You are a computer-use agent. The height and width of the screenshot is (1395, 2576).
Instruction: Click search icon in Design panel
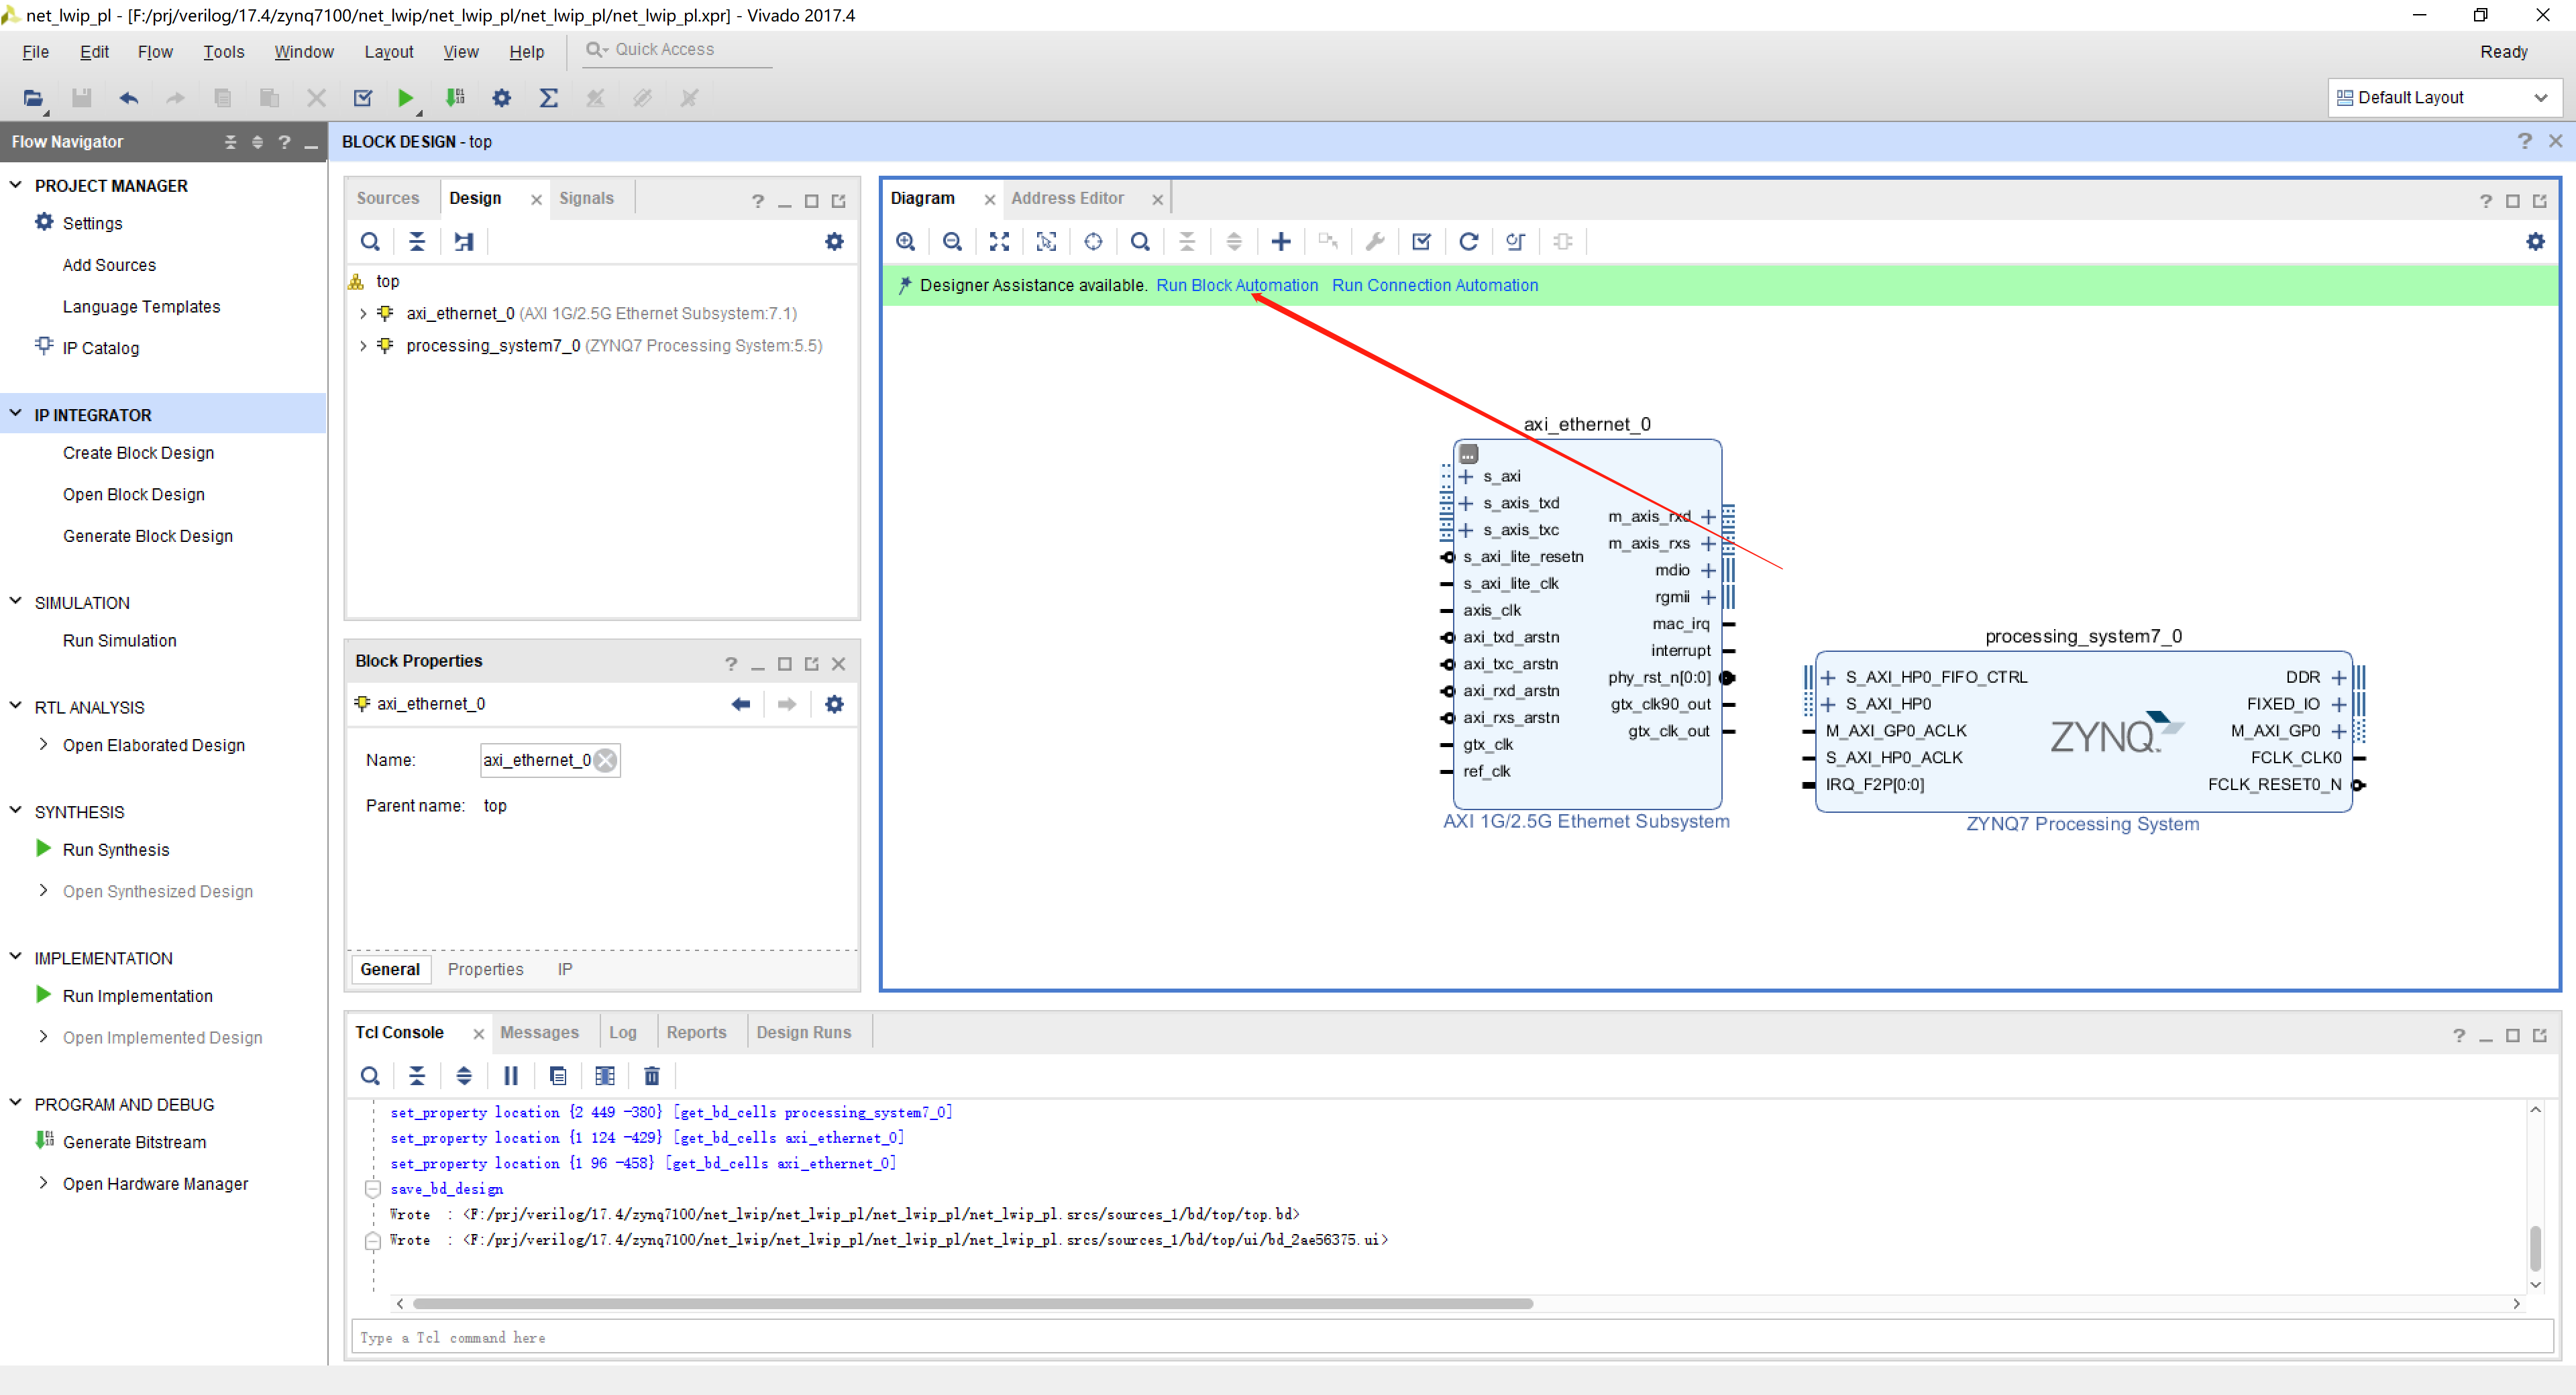pos(370,241)
